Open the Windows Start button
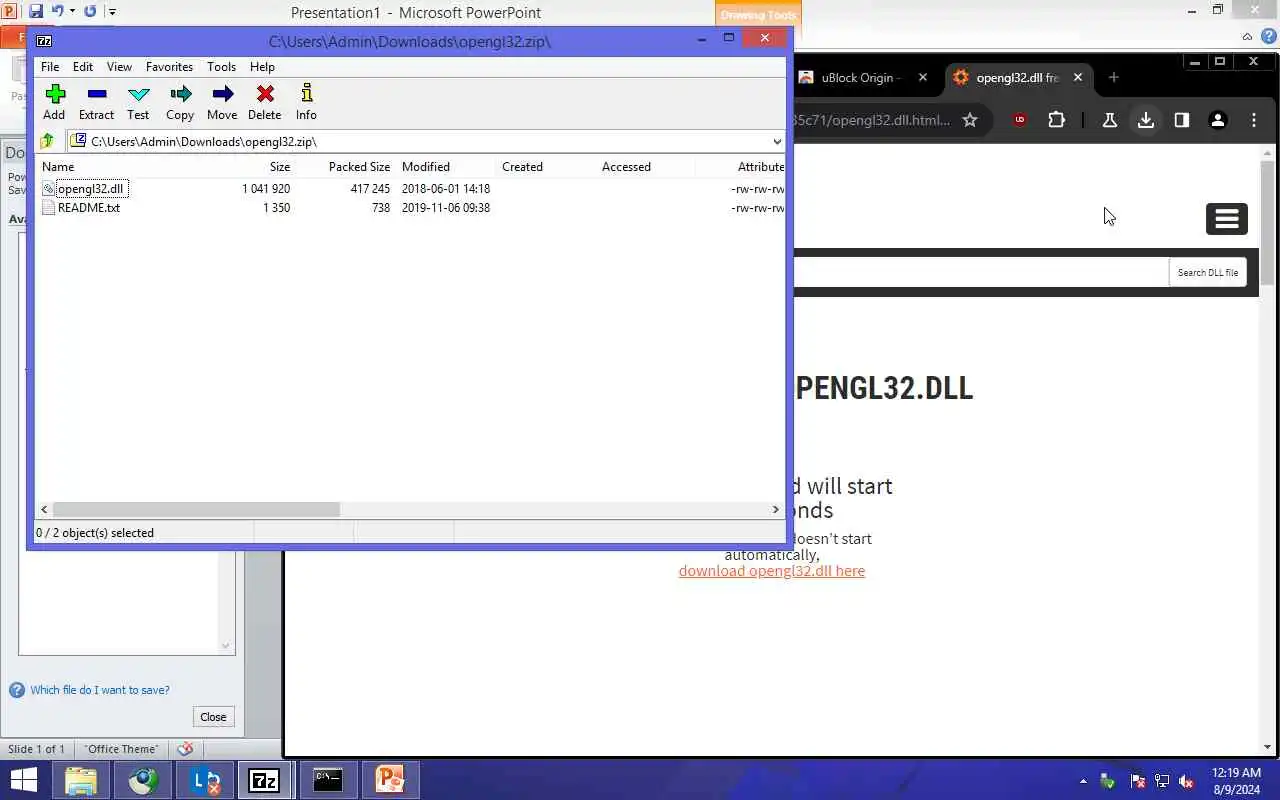The height and width of the screenshot is (800, 1280). 24,780
